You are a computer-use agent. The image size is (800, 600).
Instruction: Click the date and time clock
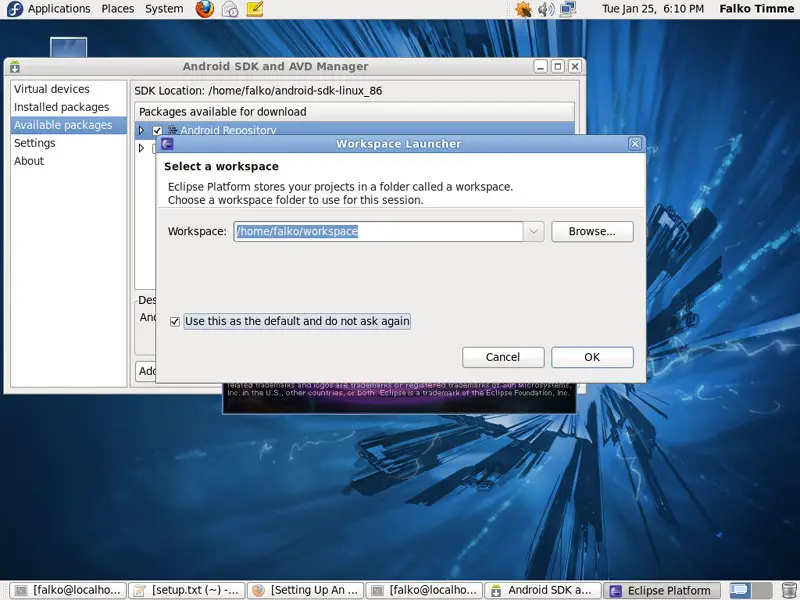tap(653, 9)
